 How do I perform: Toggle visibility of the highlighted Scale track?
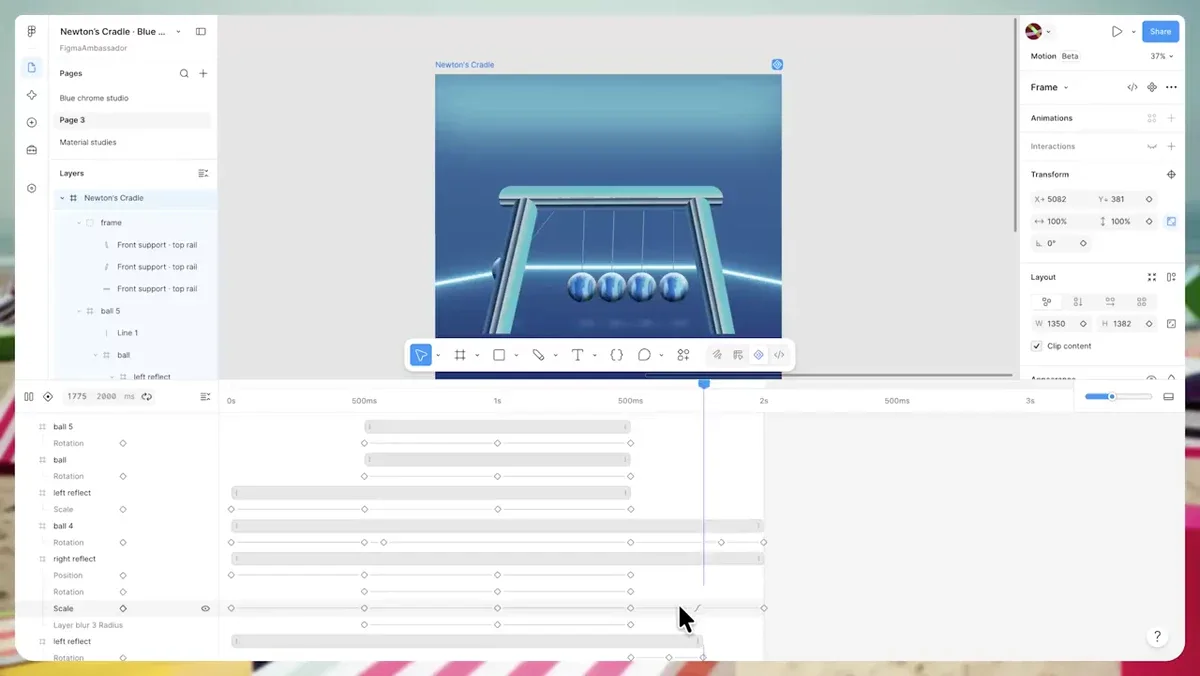coord(205,608)
